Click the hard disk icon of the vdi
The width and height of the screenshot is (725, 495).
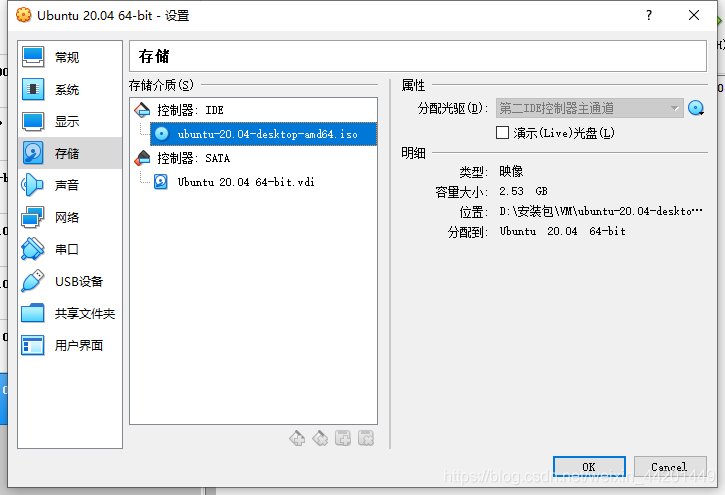[x=161, y=182]
